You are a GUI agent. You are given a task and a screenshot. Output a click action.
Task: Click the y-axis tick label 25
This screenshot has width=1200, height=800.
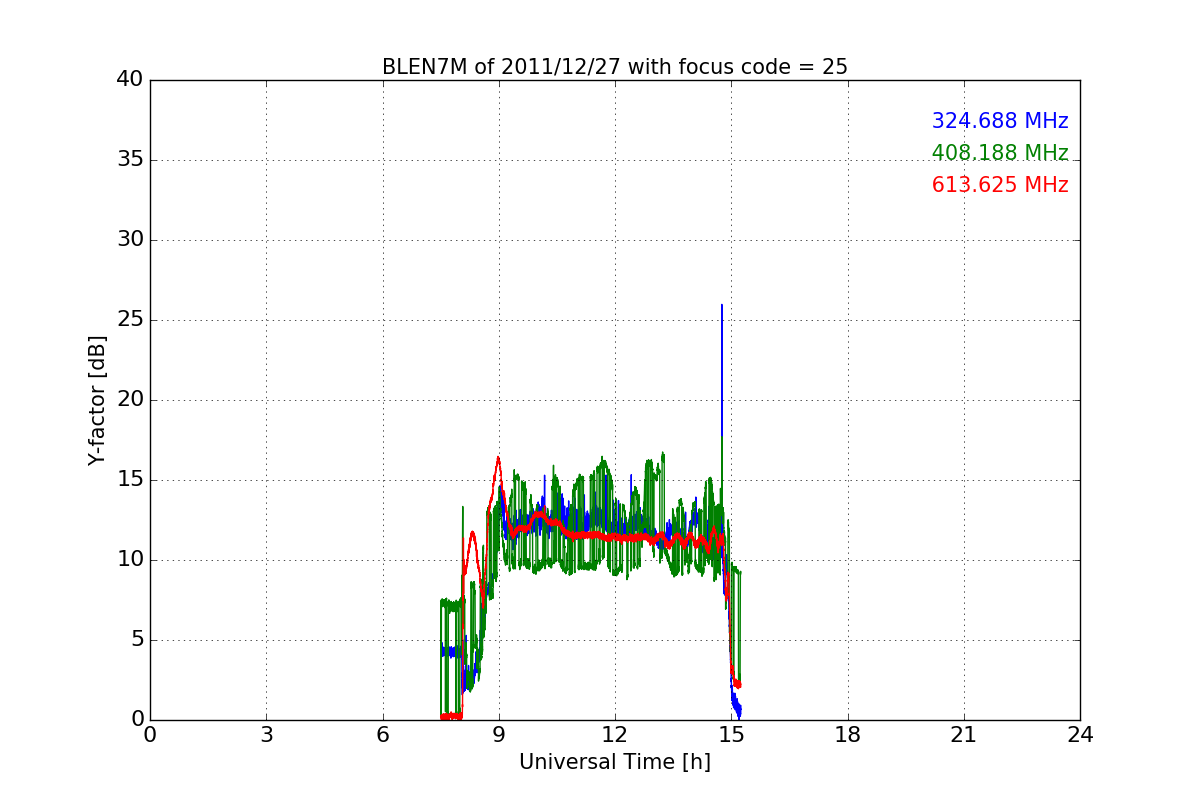pyautogui.click(x=130, y=320)
